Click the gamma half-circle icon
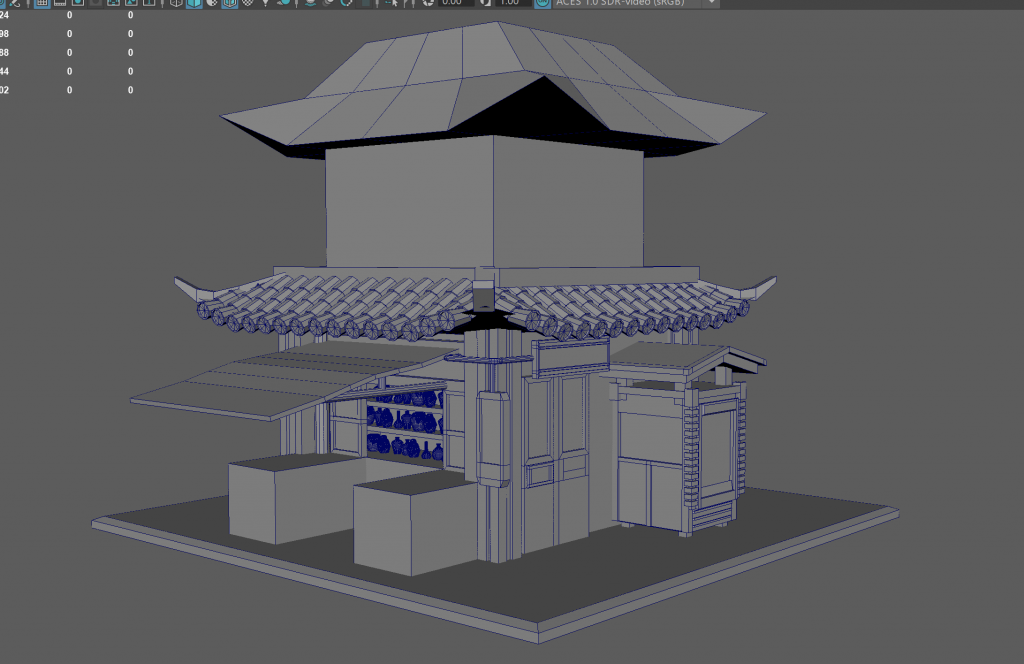This screenshot has height=664, width=1024. pyautogui.click(x=485, y=3)
